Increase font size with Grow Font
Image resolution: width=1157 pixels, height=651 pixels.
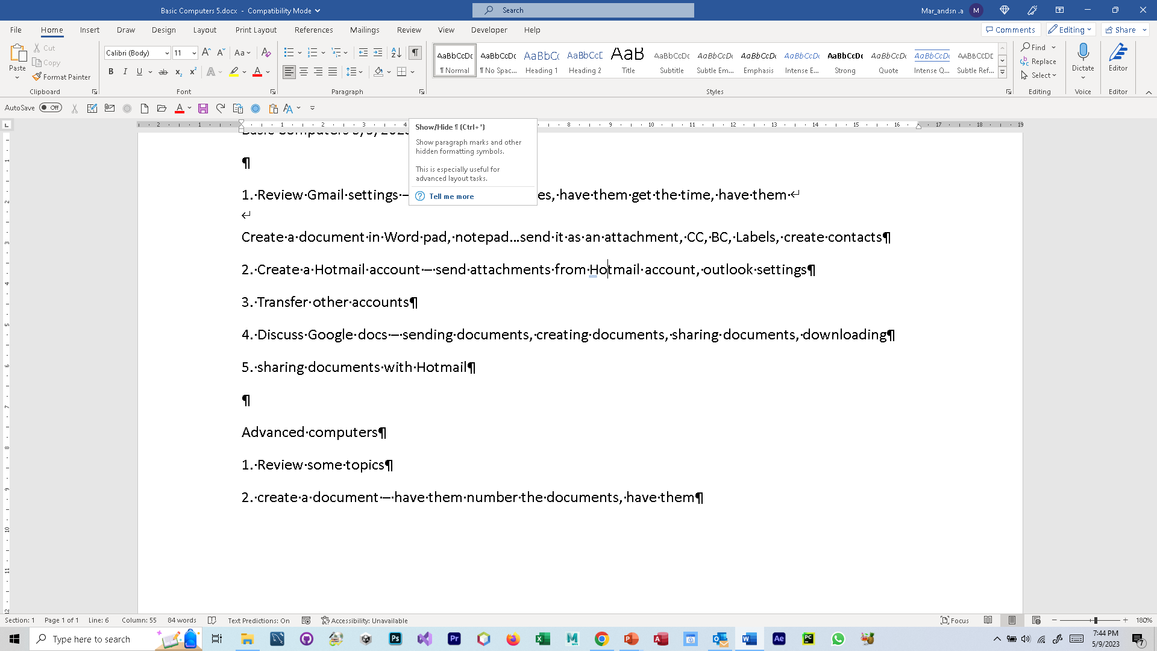click(206, 52)
